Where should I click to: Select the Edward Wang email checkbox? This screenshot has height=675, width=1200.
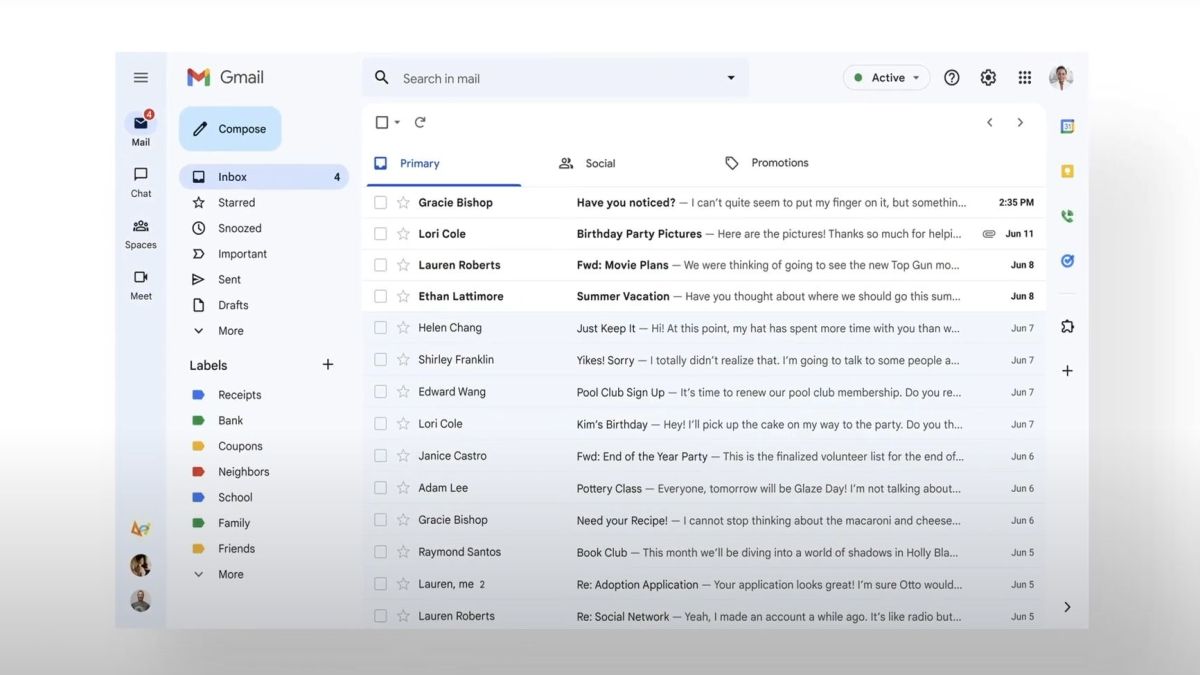(380, 392)
